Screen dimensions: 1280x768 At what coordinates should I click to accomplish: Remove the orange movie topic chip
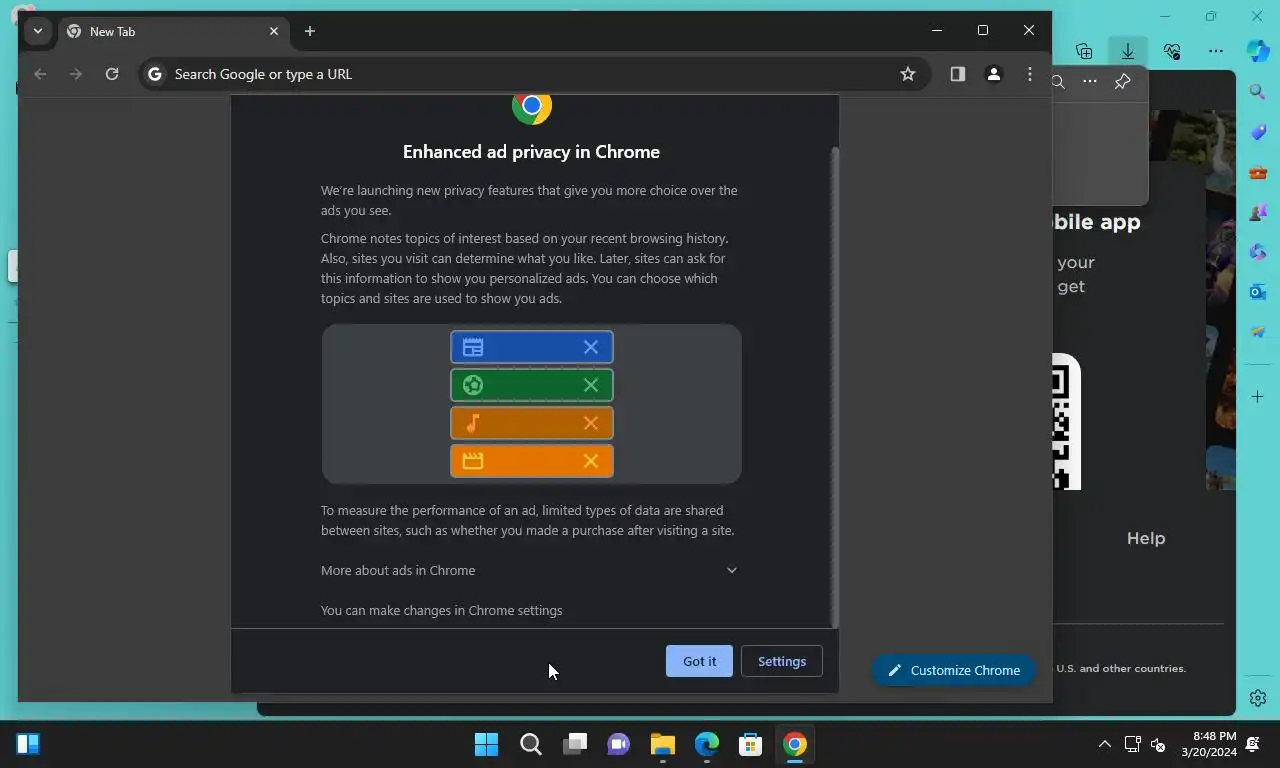point(591,461)
